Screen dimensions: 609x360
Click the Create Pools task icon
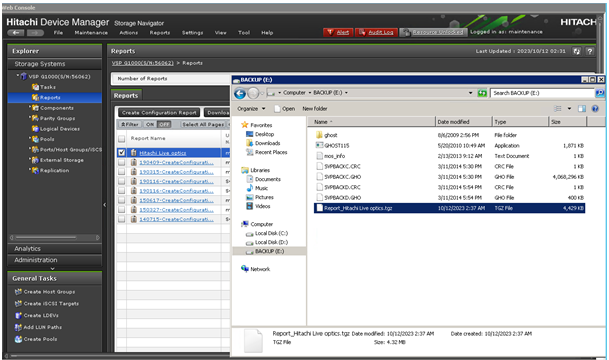coord(18,339)
